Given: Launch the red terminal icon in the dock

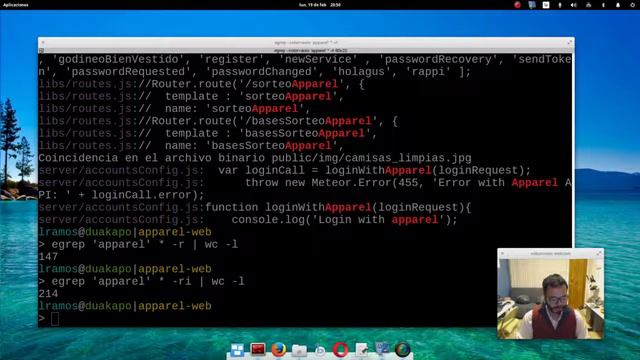Looking at the screenshot, I should click(258, 350).
